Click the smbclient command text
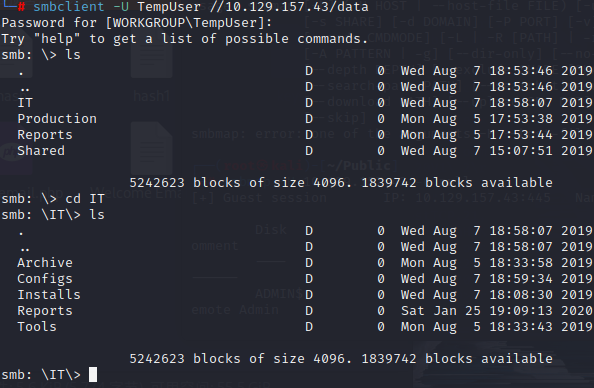The image size is (594, 388). [68, 6]
